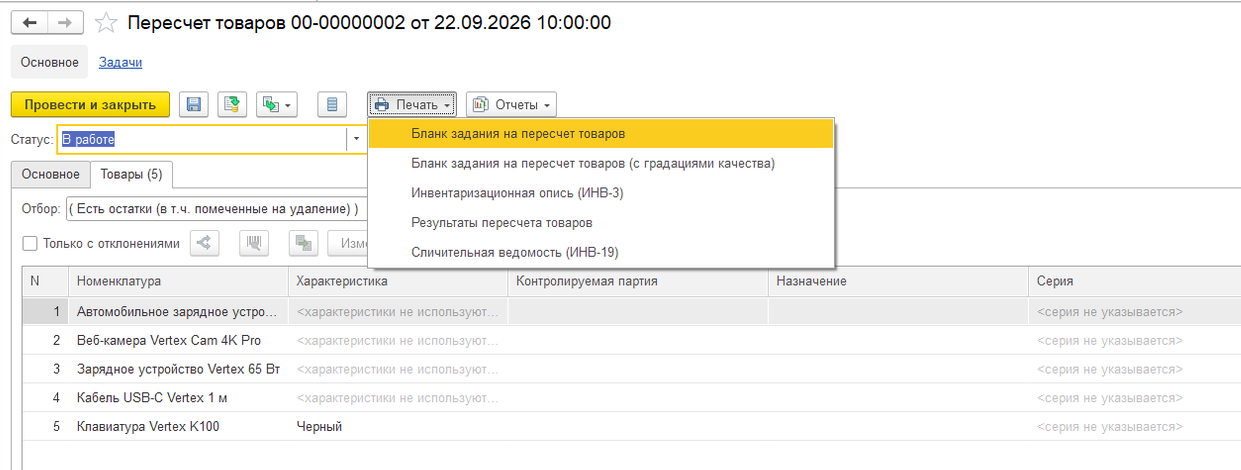Sort by Номенклатура column header
Image resolution: width=1241 pixels, height=470 pixels.
(178, 281)
